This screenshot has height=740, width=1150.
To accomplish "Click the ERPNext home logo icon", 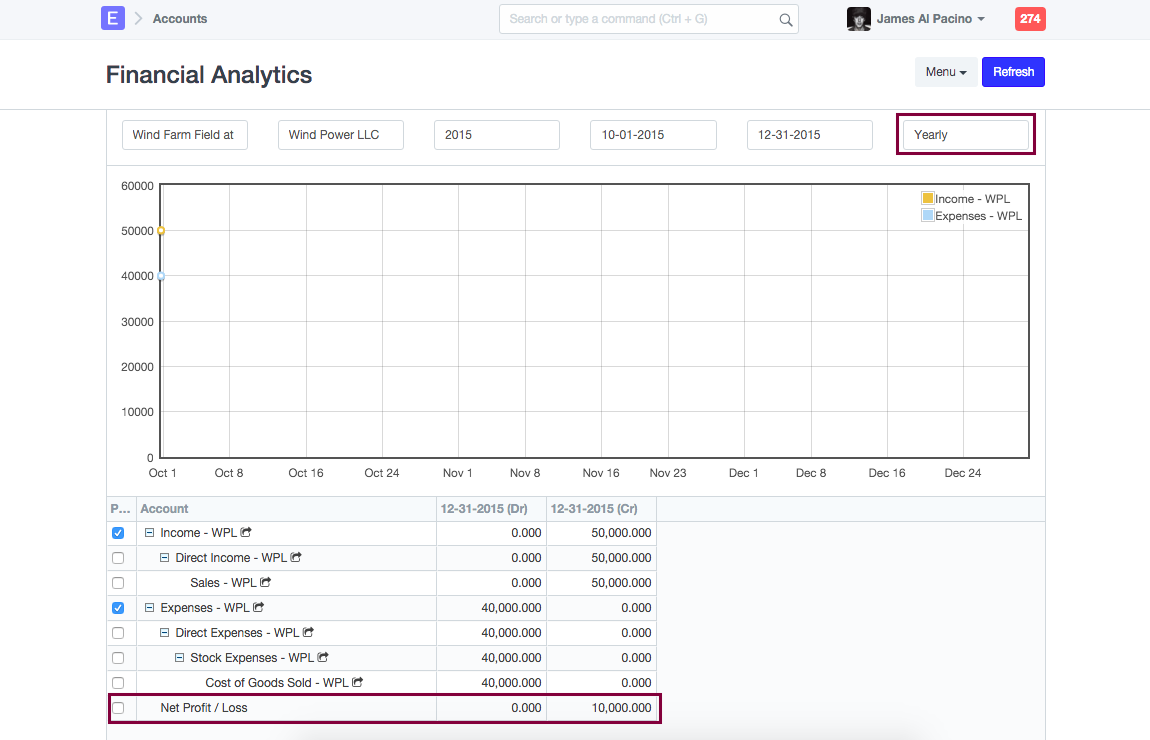I will tap(113, 18).
